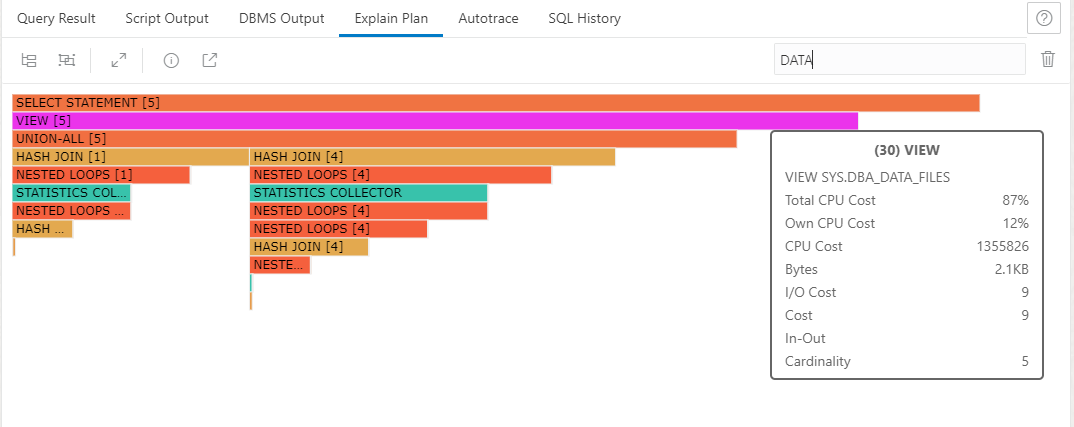
Task: Select the teal STATISTICS COLLECTOR bar
Action: pos(369,193)
